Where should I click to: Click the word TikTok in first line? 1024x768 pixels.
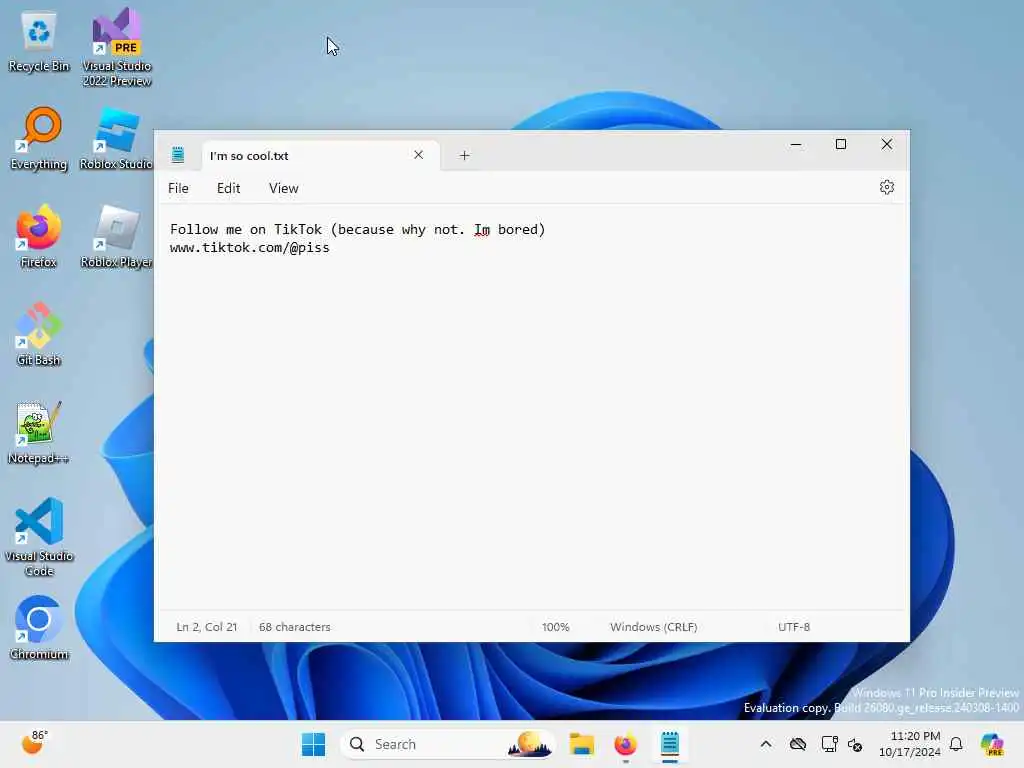(x=298, y=230)
